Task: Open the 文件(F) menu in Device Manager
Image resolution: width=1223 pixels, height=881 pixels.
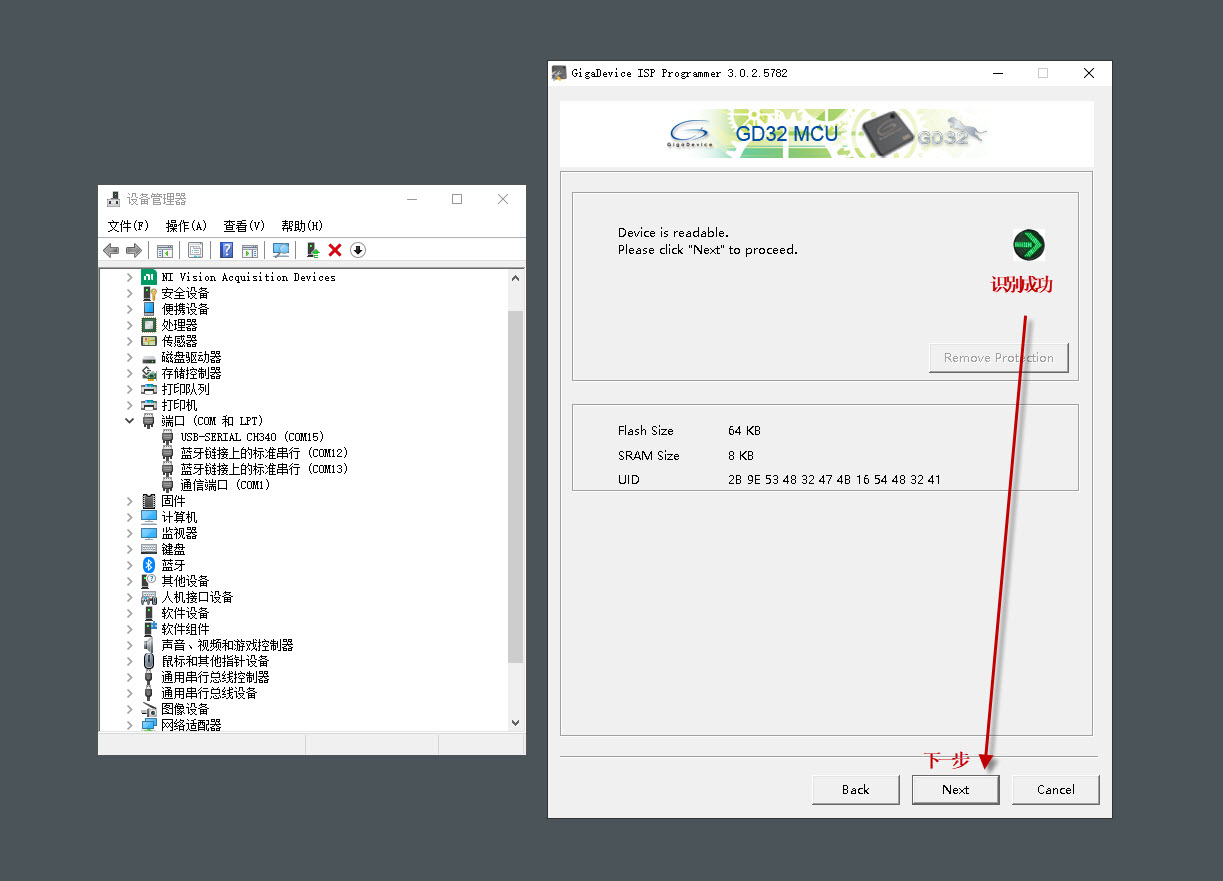Action: click(x=128, y=226)
